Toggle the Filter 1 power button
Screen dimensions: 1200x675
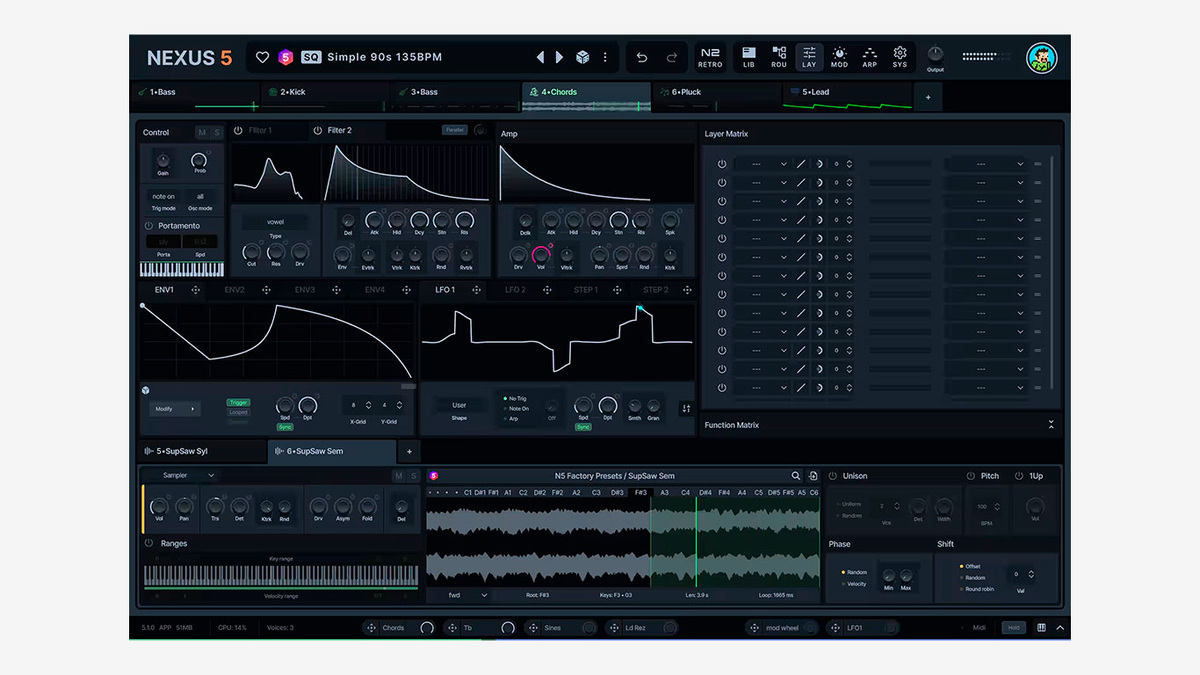238,131
